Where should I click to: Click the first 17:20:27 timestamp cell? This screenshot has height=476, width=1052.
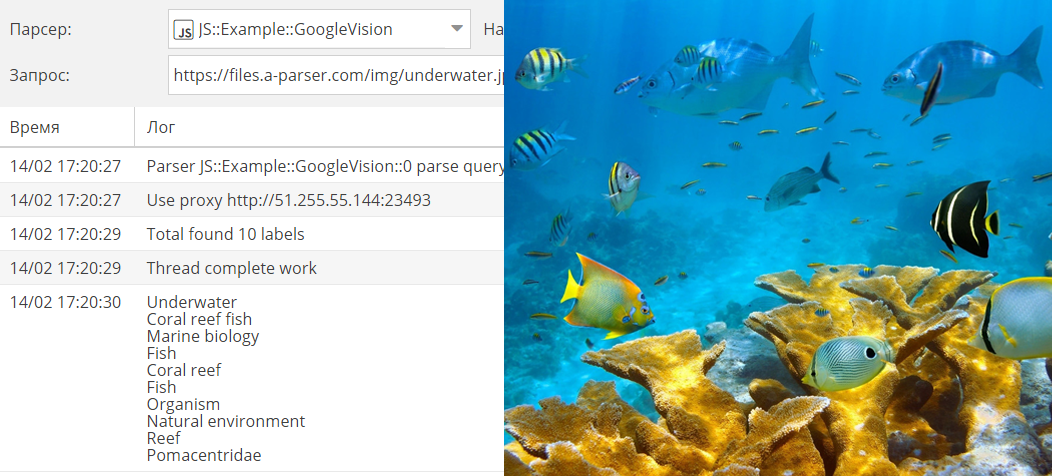(65, 166)
